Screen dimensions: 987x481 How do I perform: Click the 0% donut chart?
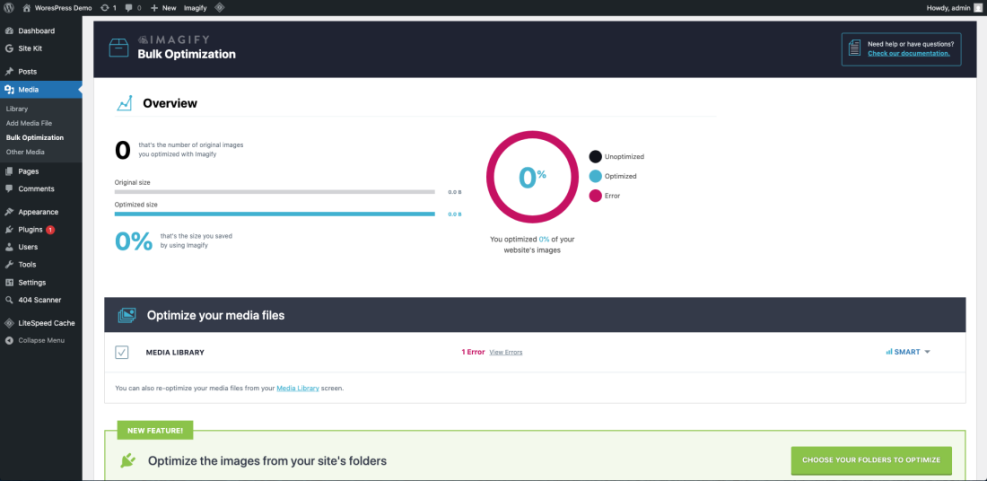pyautogui.click(x=532, y=177)
